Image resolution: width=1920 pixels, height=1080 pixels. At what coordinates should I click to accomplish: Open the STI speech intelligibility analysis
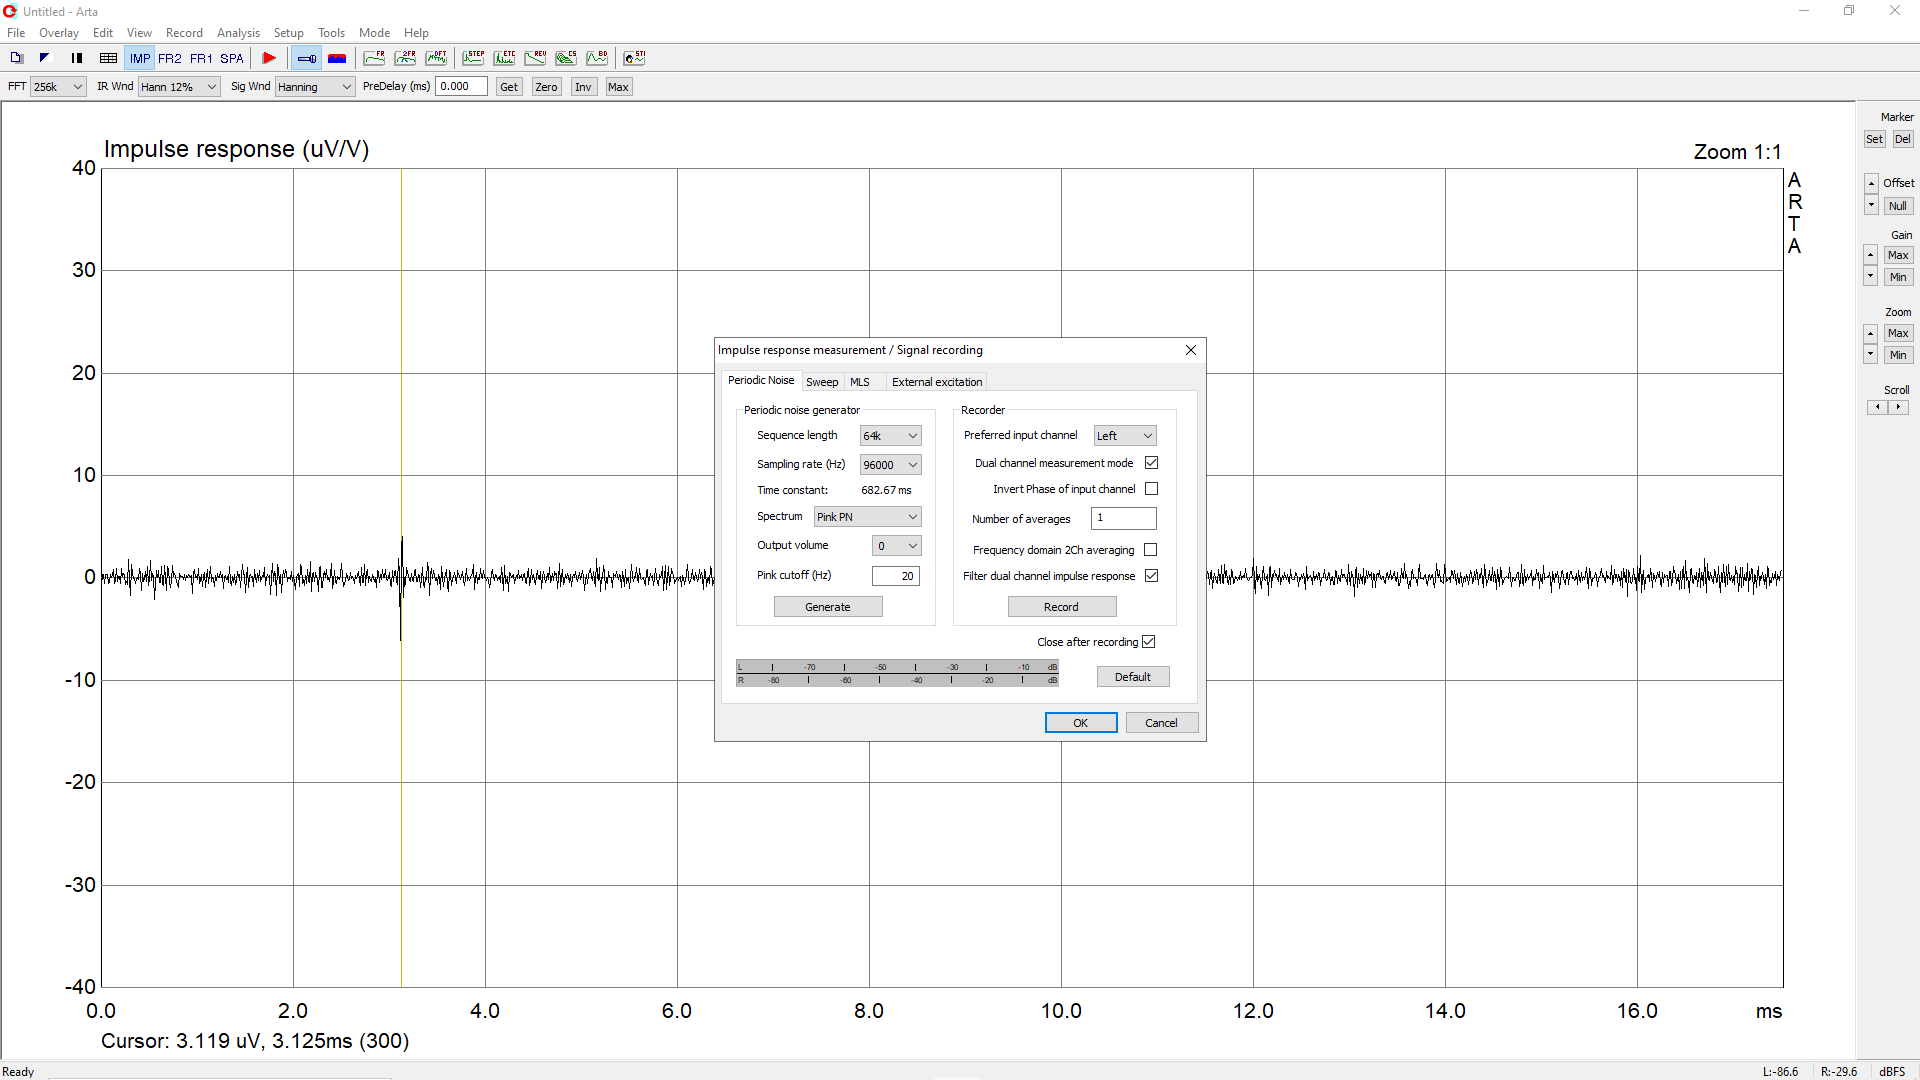(x=634, y=58)
